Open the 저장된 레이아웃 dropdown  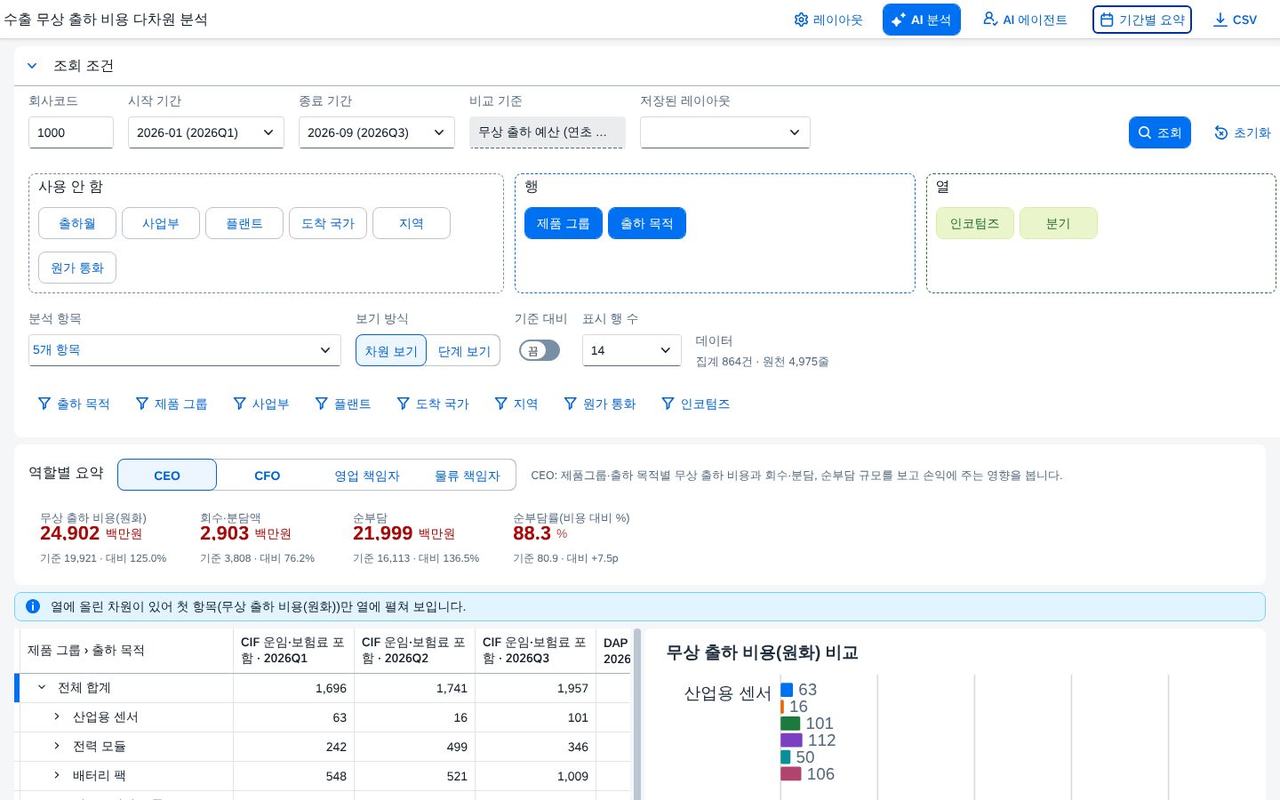click(x=725, y=132)
